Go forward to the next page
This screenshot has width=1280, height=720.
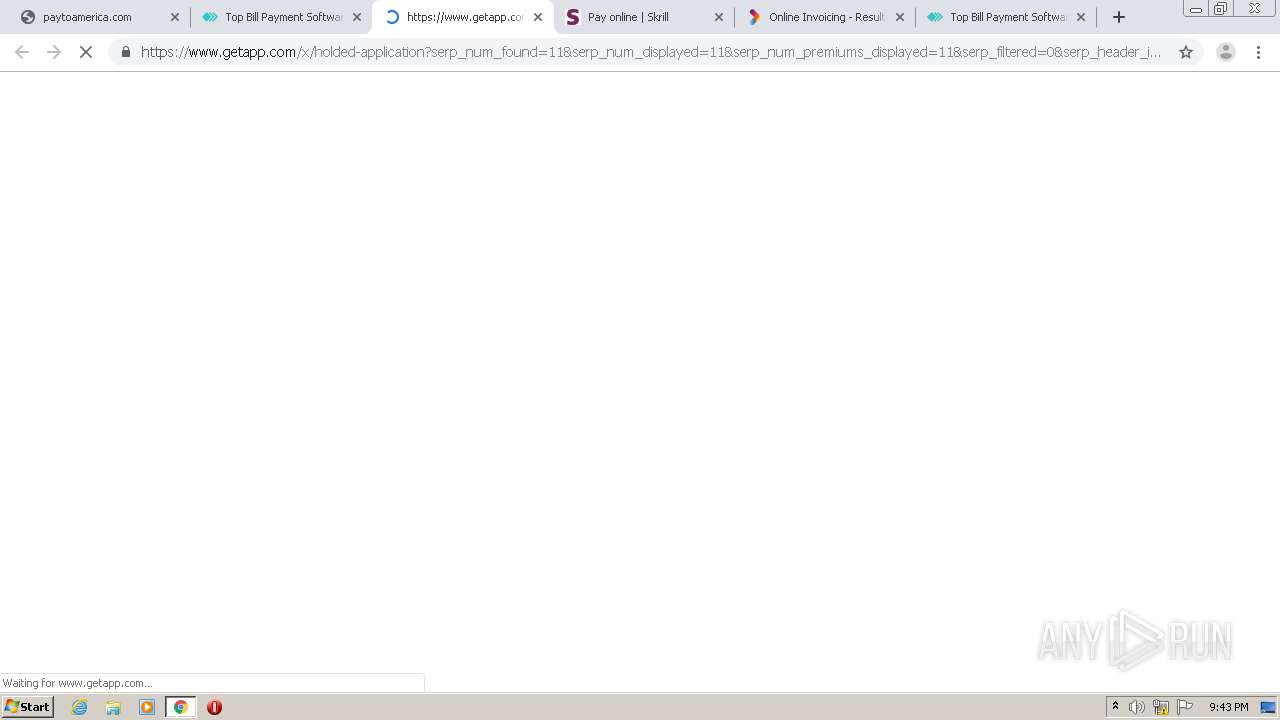(54, 52)
